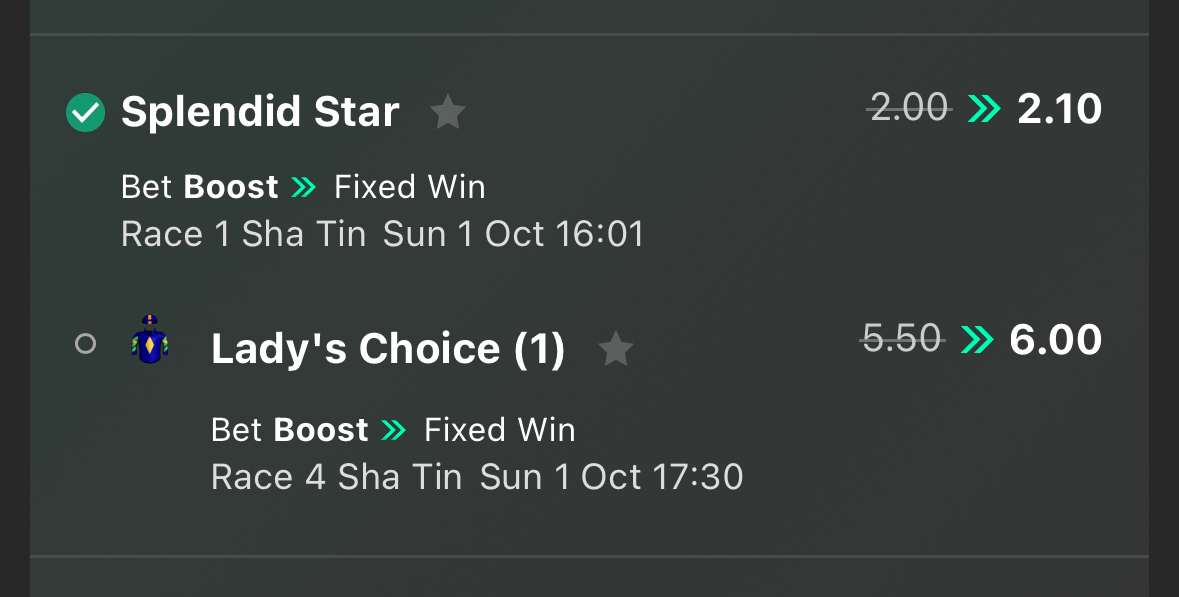Click Fixed Win label under Splendid Star
1179x597 pixels.
410,187
